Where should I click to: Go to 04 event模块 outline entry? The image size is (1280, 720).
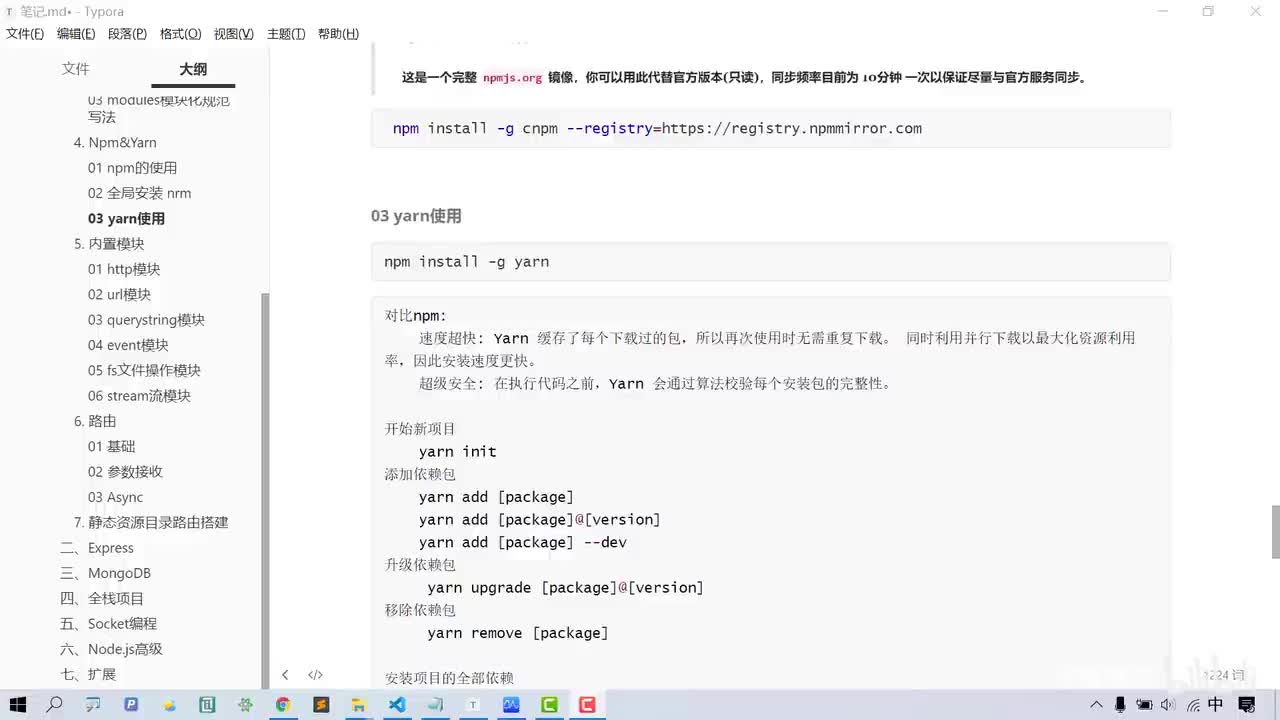128,345
